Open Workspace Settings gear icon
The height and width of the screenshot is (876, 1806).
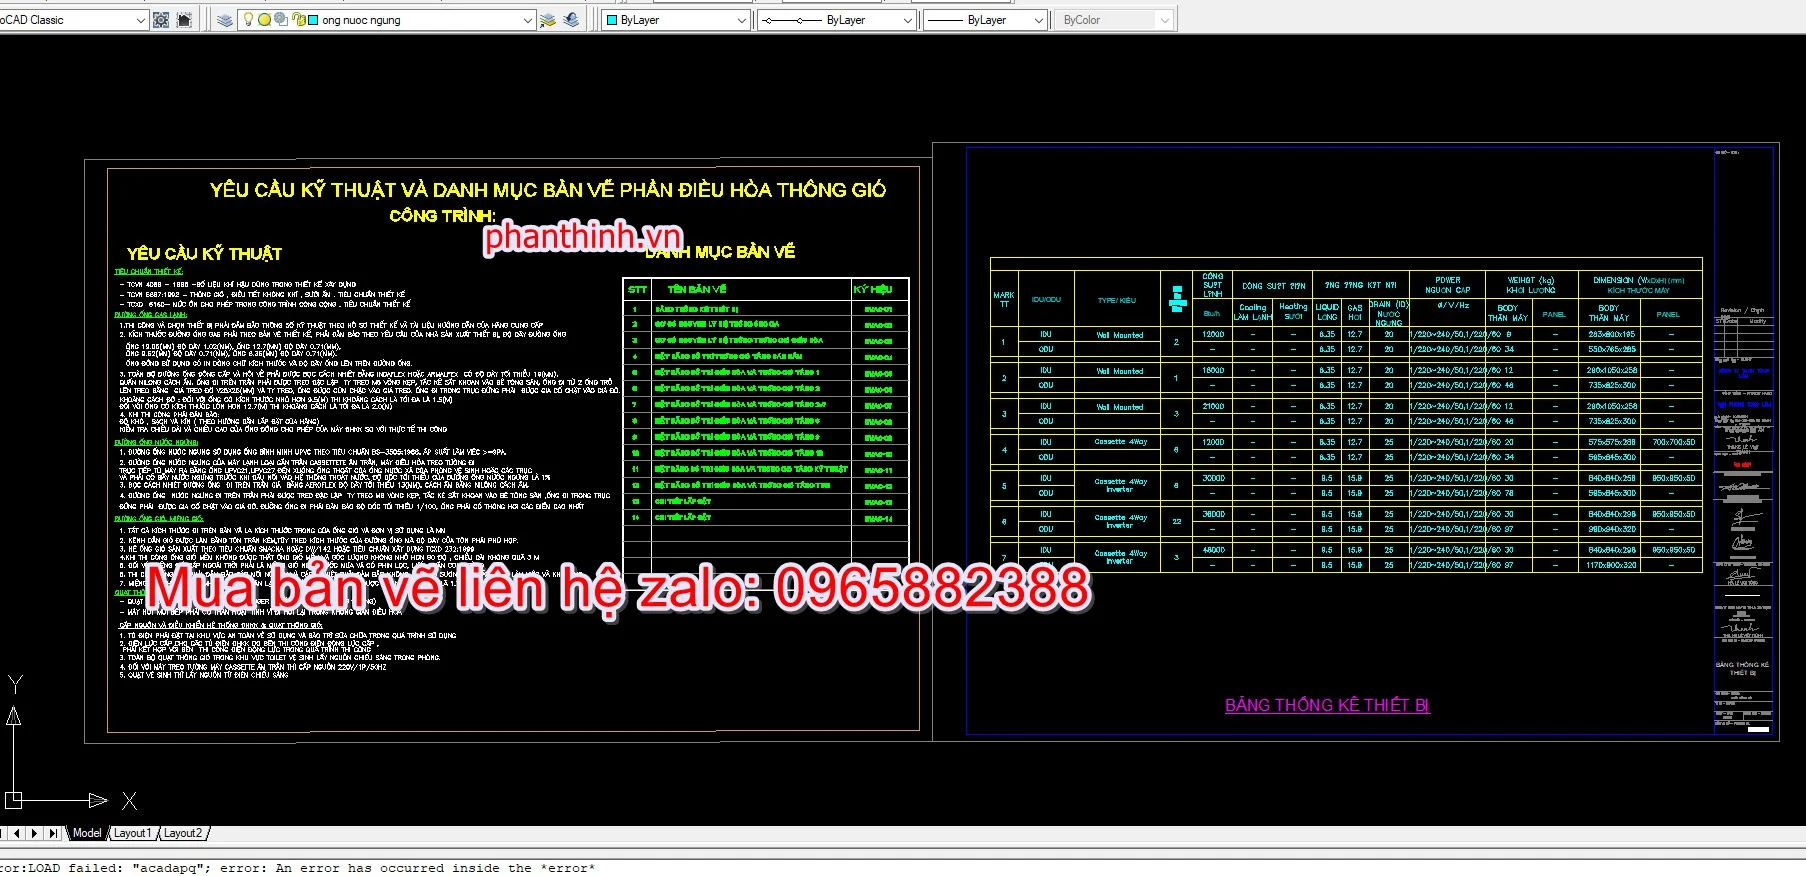click(x=161, y=20)
